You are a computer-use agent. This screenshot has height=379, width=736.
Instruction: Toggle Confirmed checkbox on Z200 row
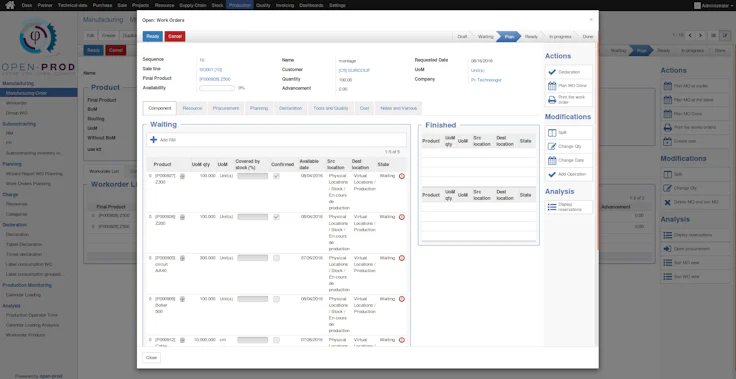276,217
